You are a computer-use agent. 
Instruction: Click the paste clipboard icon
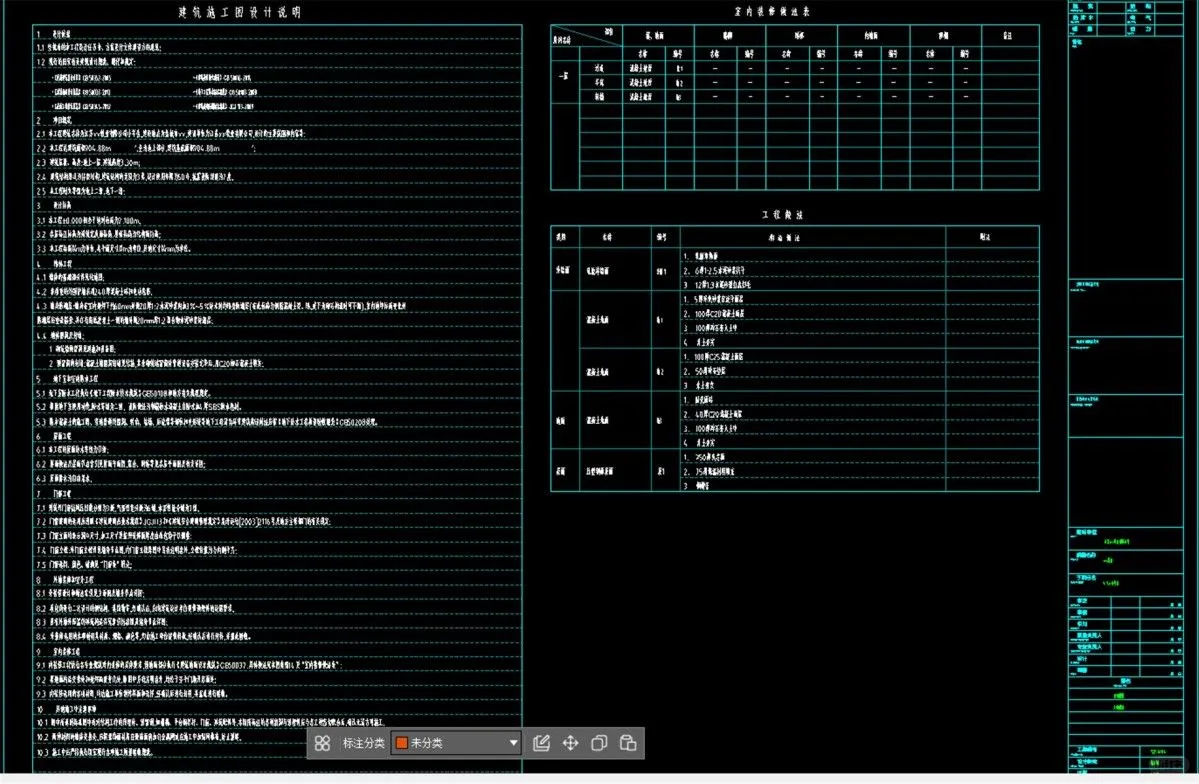(x=628, y=743)
